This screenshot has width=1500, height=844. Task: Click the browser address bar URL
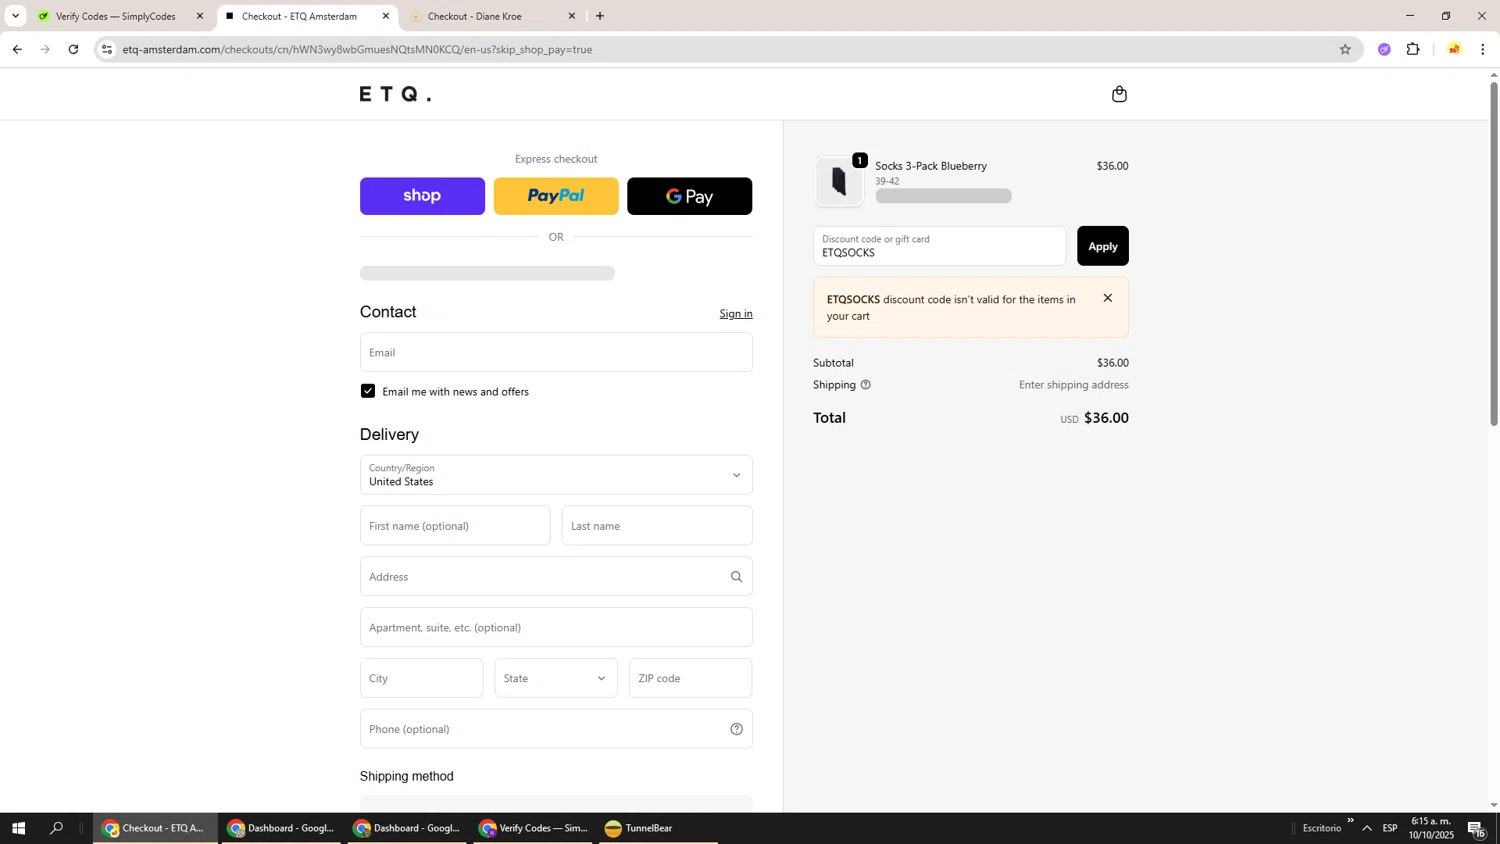pos(357,49)
